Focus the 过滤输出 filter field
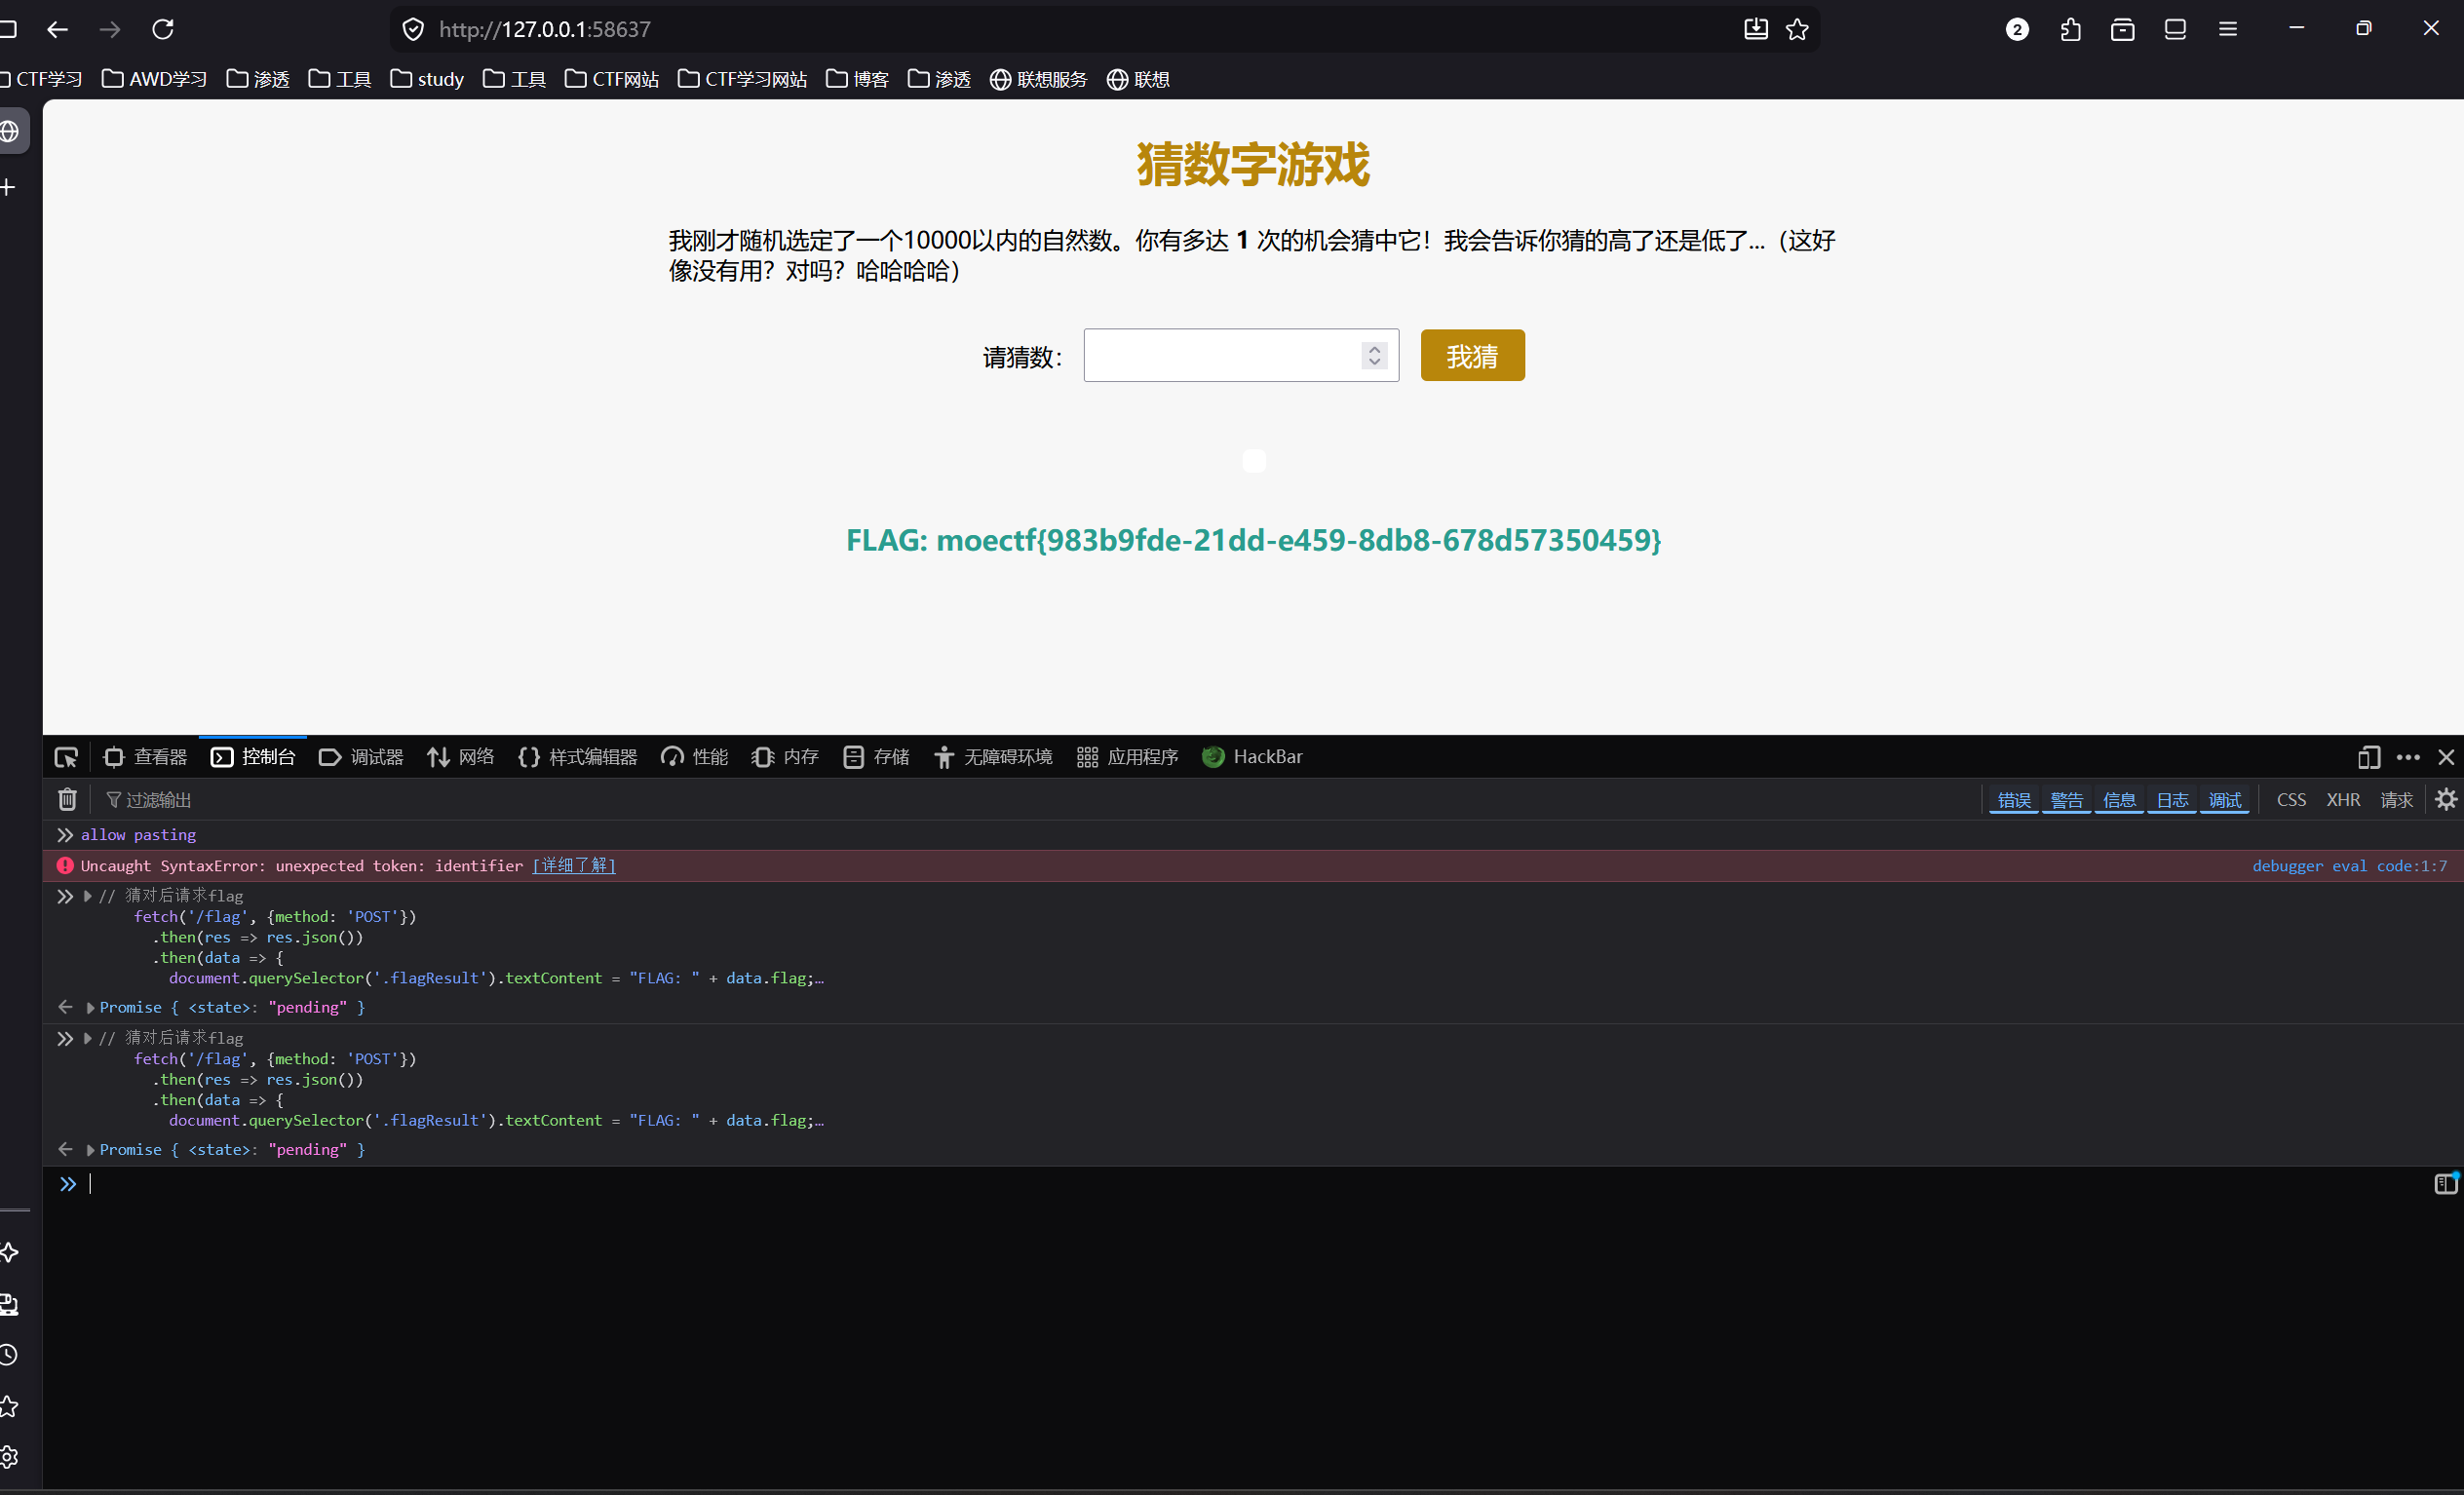The image size is (2464, 1495). tap(1040, 800)
